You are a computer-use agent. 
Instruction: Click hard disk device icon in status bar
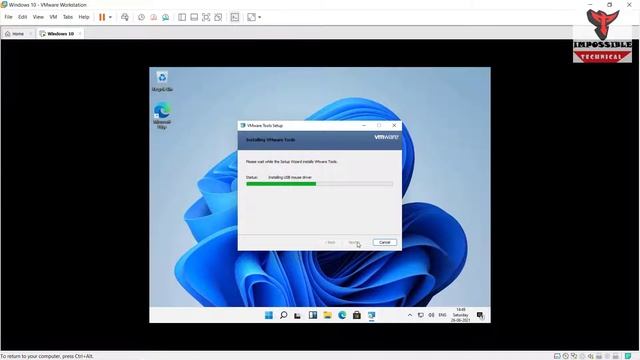(557, 356)
